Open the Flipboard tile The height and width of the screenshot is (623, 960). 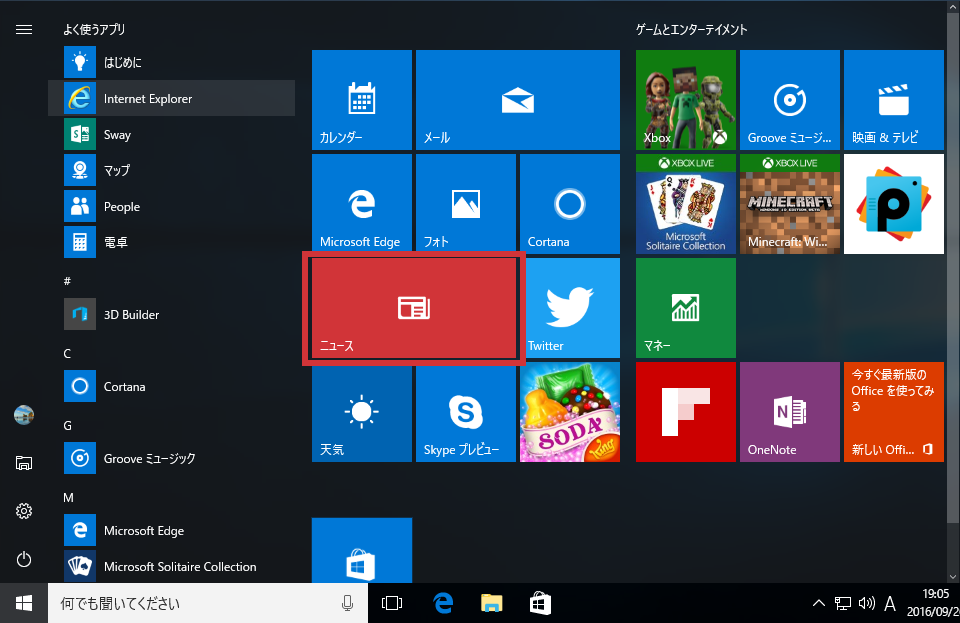[x=686, y=412]
